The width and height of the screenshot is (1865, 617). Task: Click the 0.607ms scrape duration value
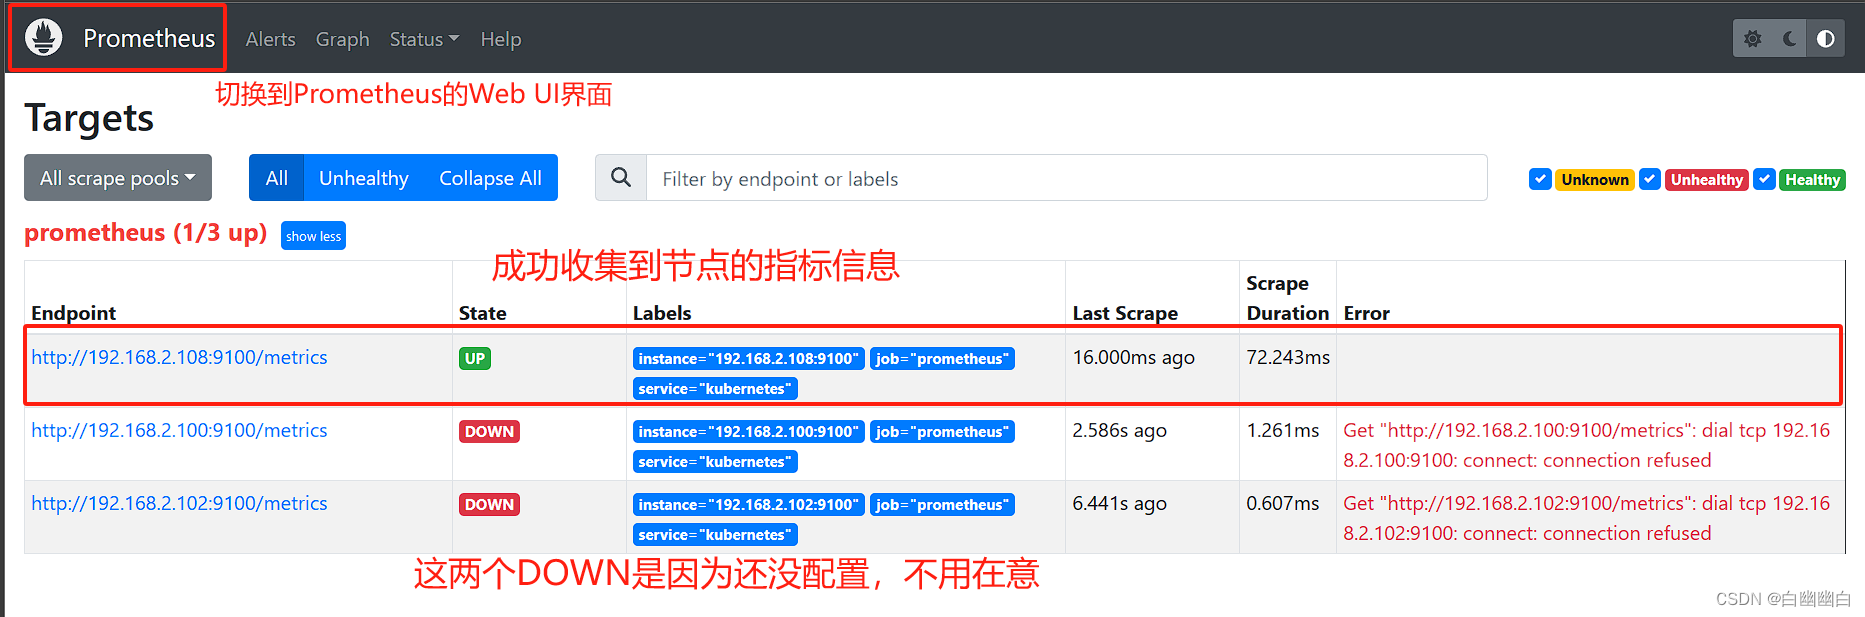[x=1283, y=503]
